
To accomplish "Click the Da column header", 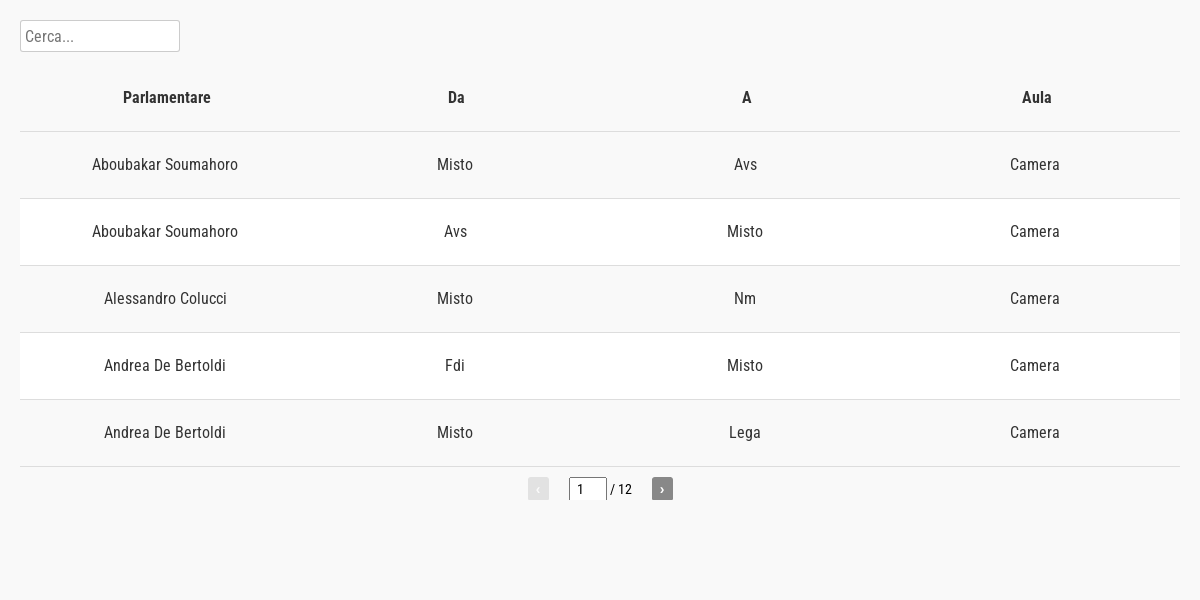I will (x=456, y=98).
